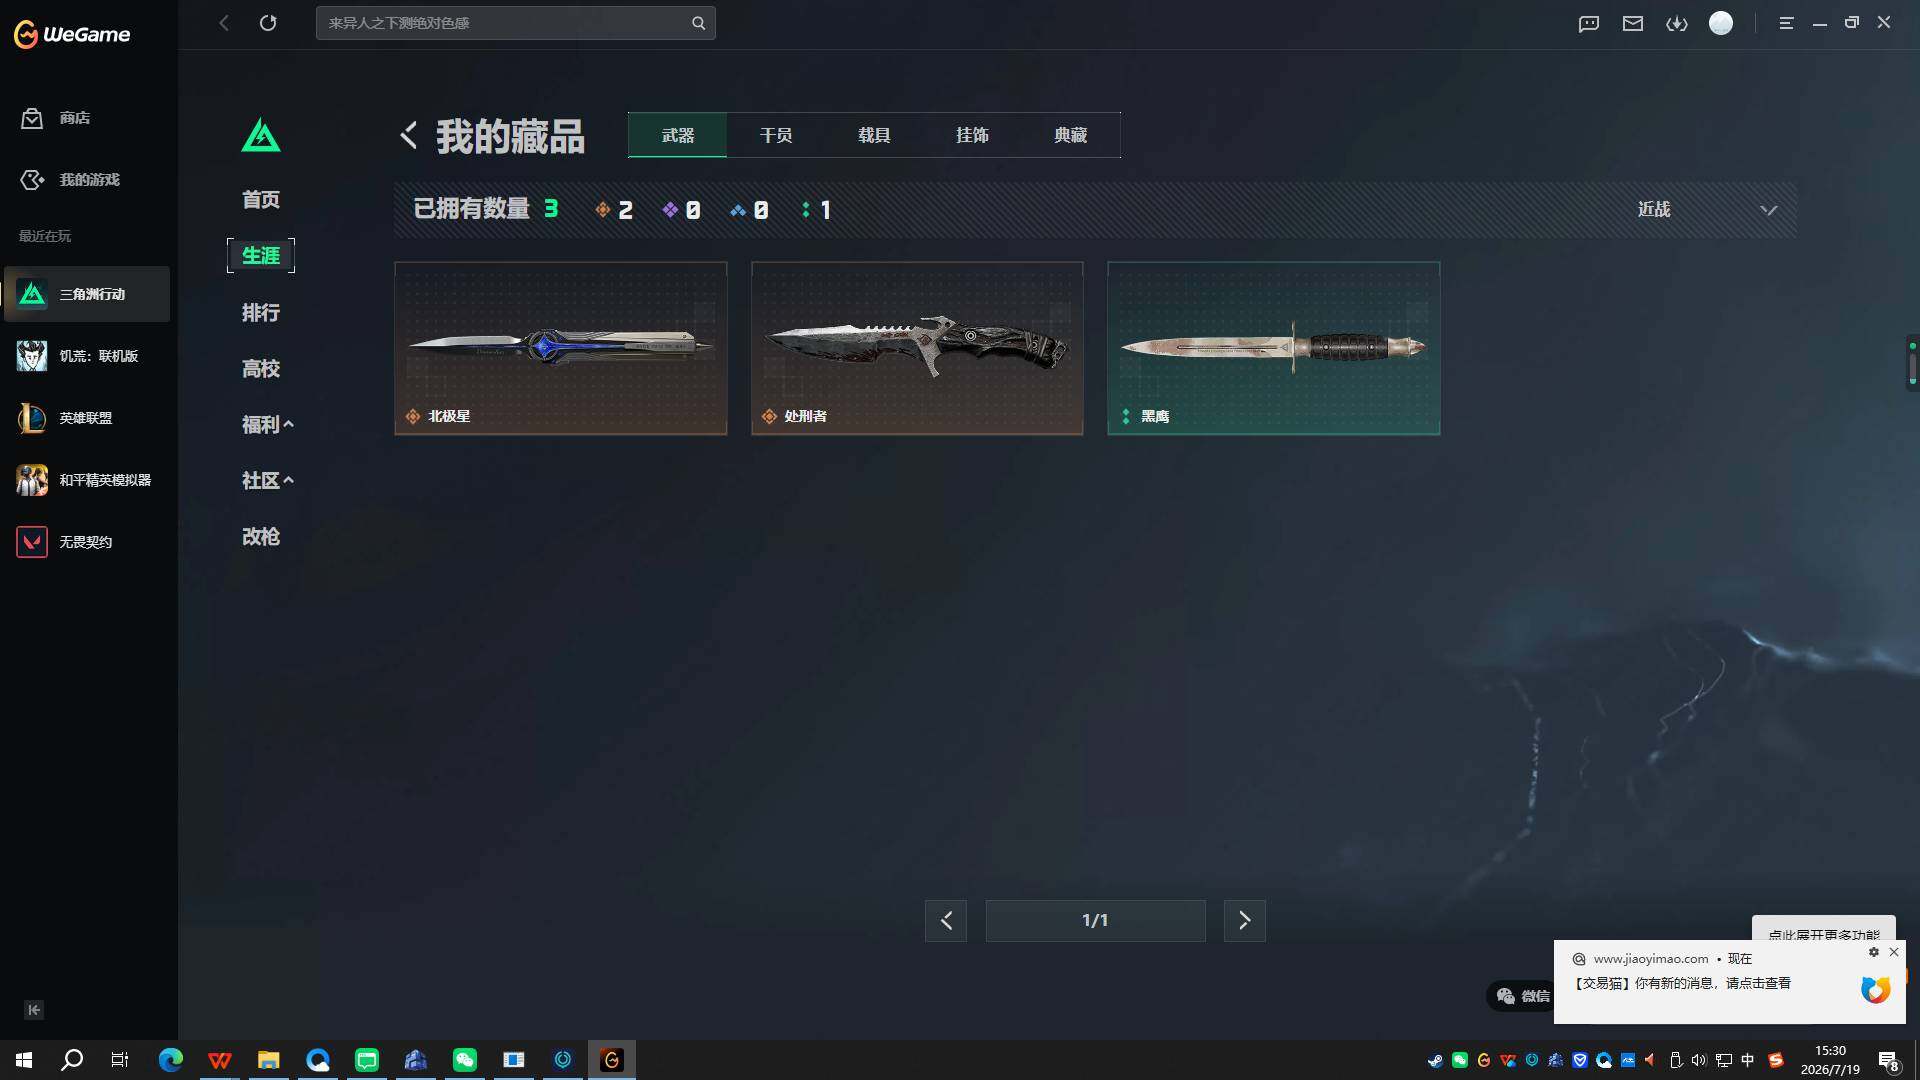
Task: Filter by green rarity count 1
Action: coord(817,210)
